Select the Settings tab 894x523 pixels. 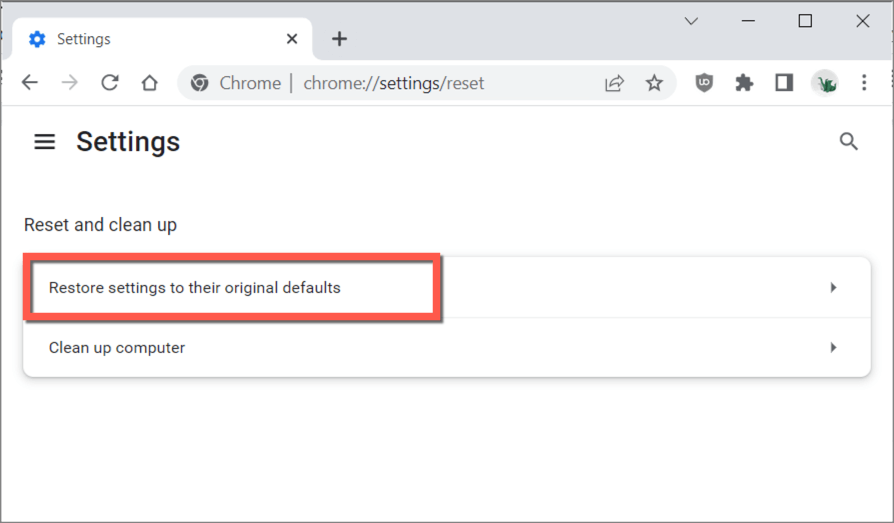162,39
